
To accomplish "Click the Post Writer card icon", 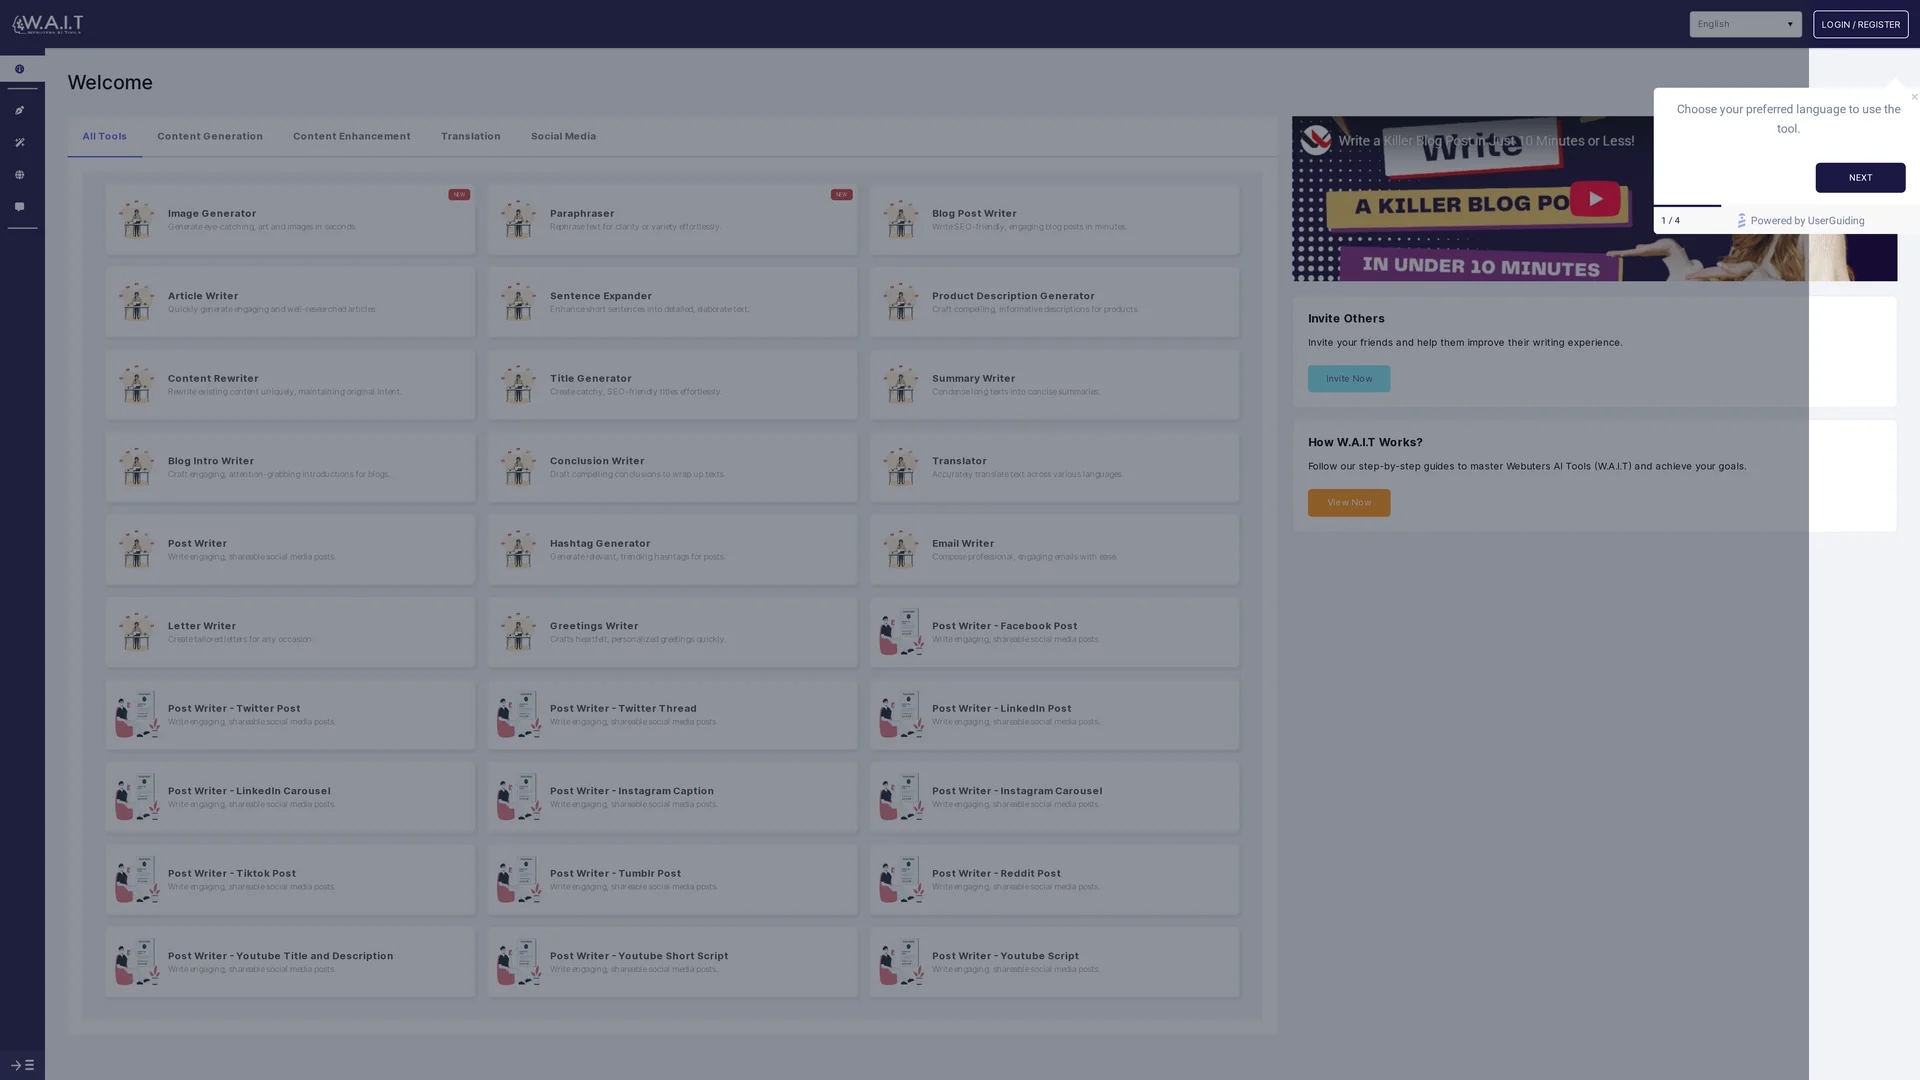I will [136, 549].
